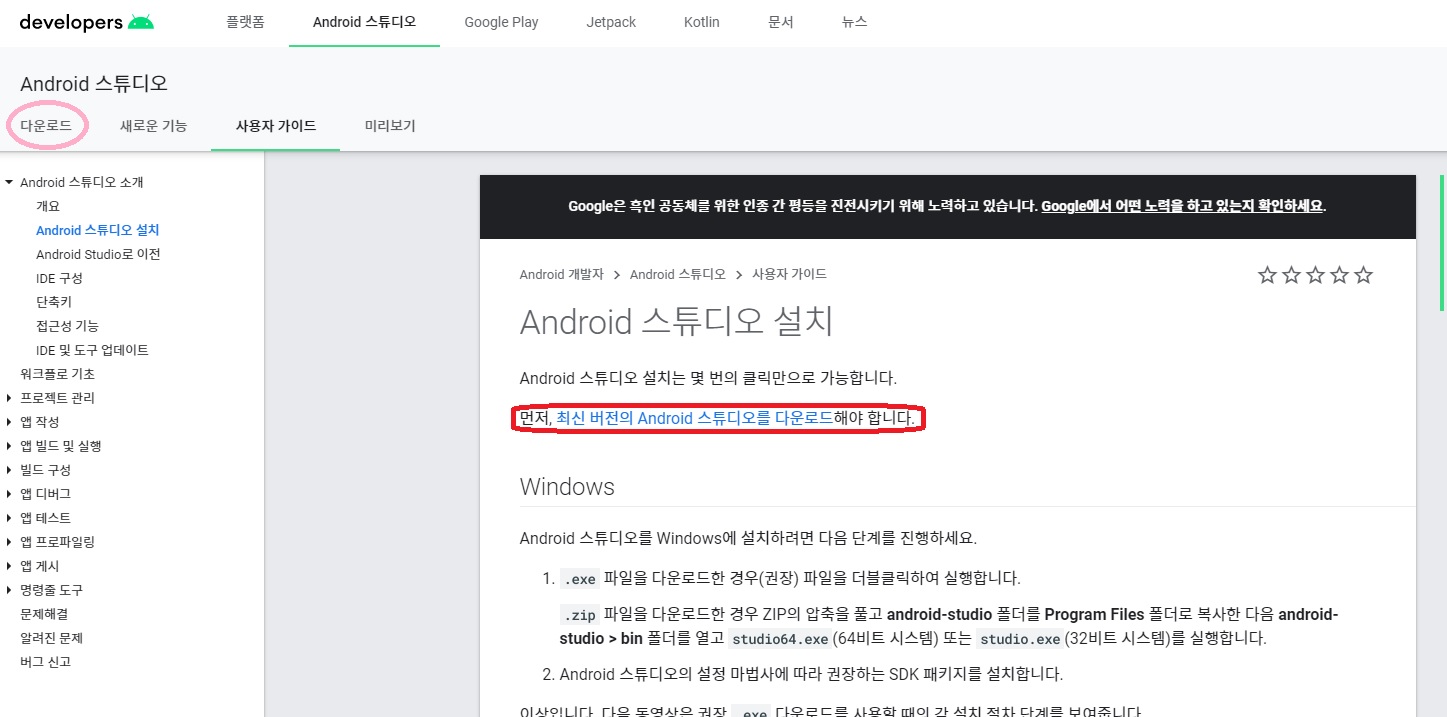
Task: Expand the 앱 디버그 section
Action: 9,494
